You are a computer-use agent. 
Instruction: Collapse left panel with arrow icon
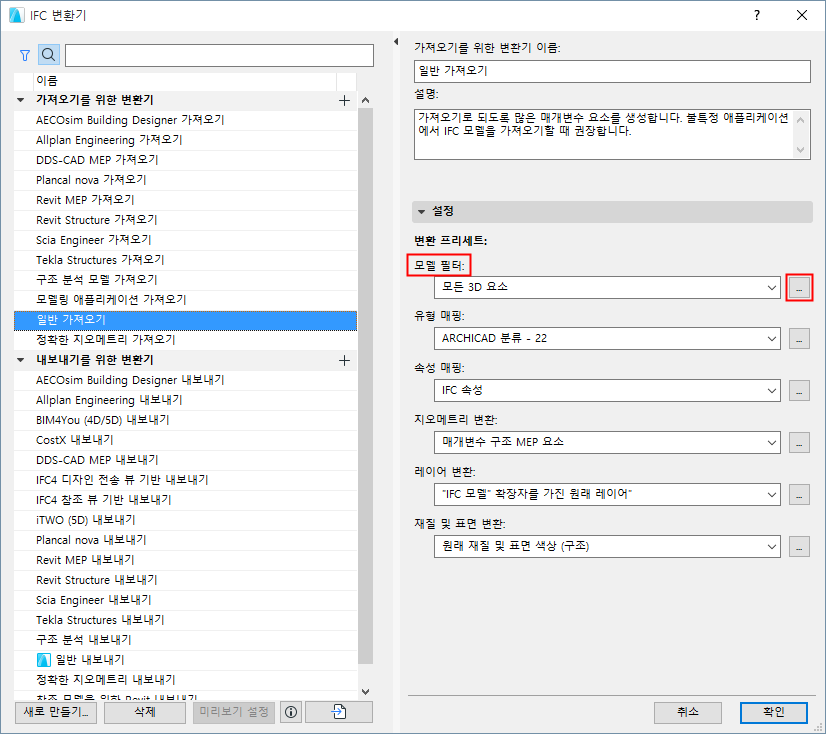click(396, 42)
